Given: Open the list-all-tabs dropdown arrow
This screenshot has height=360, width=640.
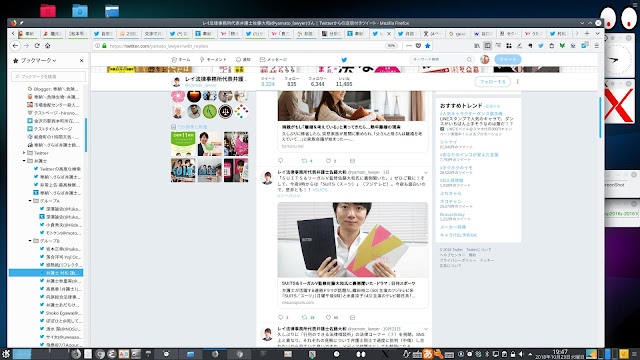Looking at the screenshot, I should [x=597, y=33].
